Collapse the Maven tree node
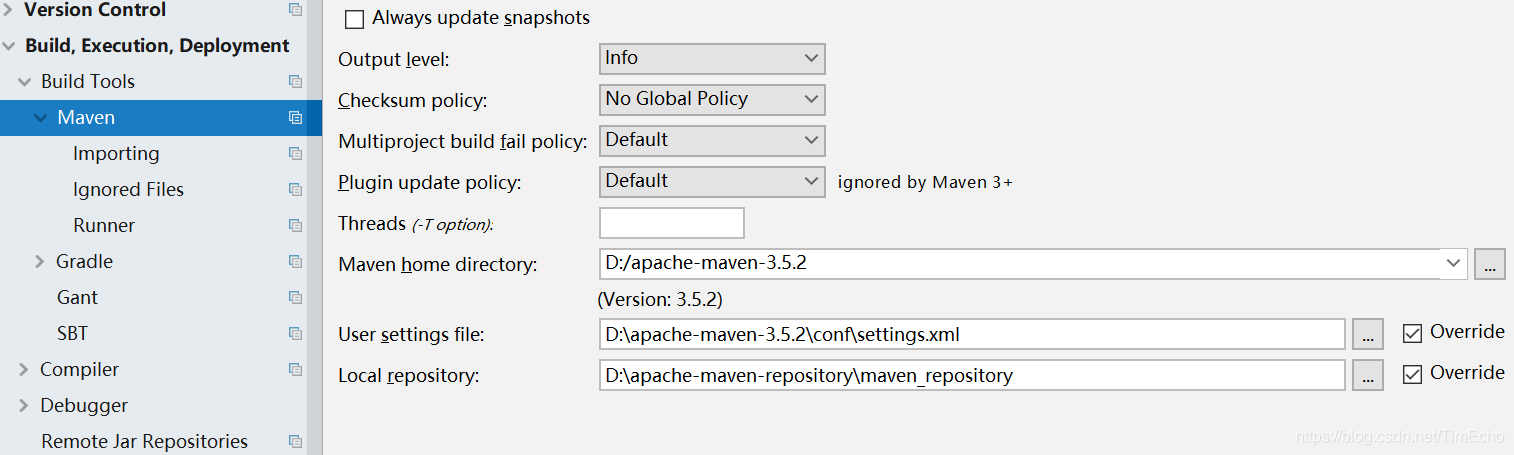Image resolution: width=1514 pixels, height=455 pixels. (x=41, y=118)
